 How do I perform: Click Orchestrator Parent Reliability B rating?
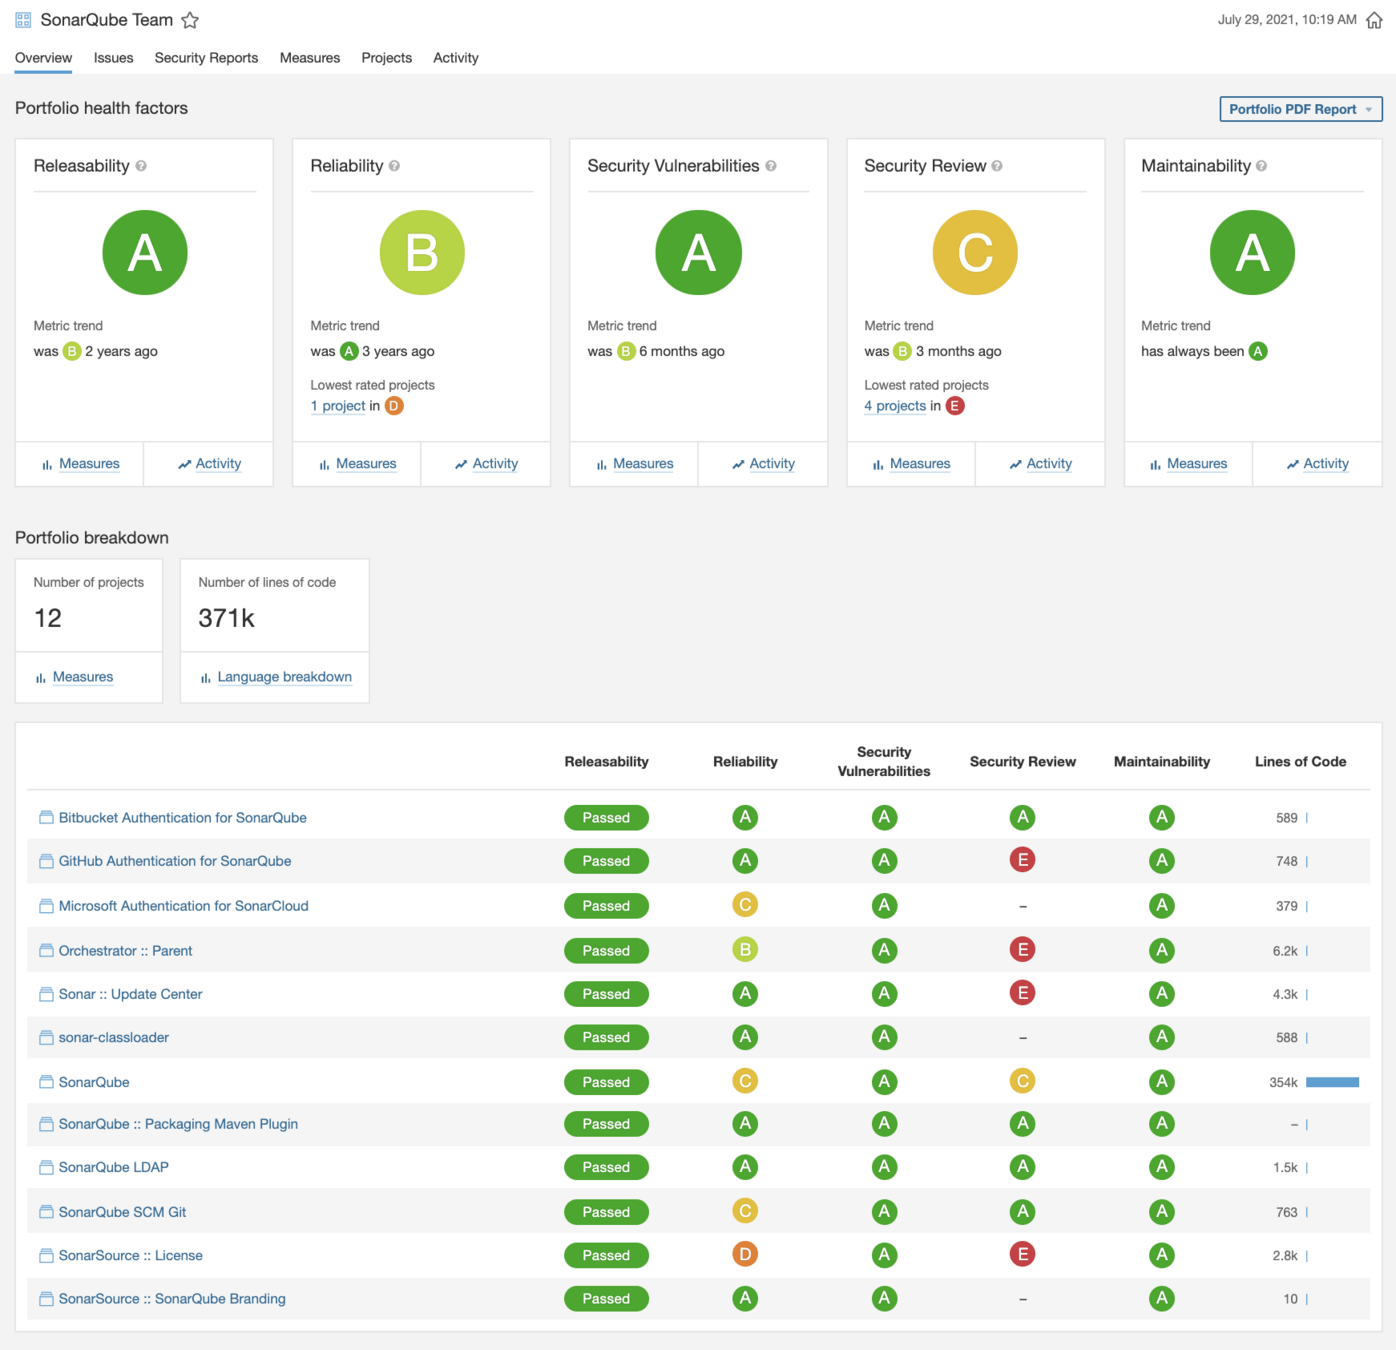click(745, 950)
